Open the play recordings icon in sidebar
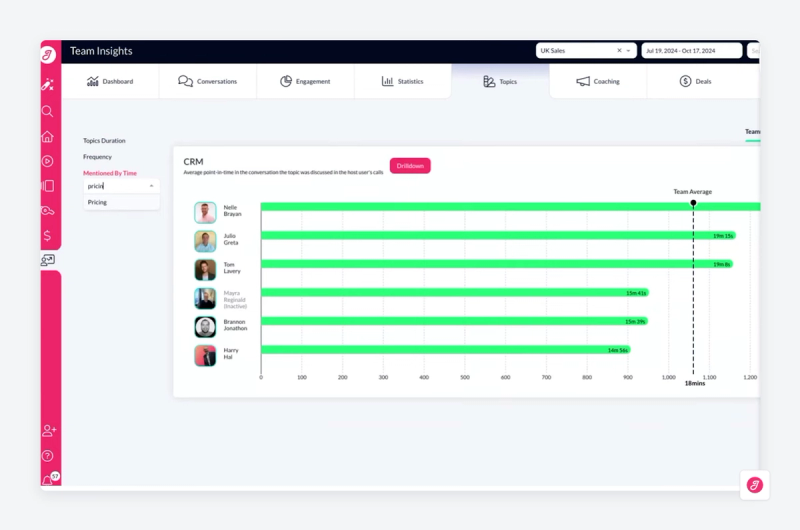The image size is (800, 530). pos(47,161)
